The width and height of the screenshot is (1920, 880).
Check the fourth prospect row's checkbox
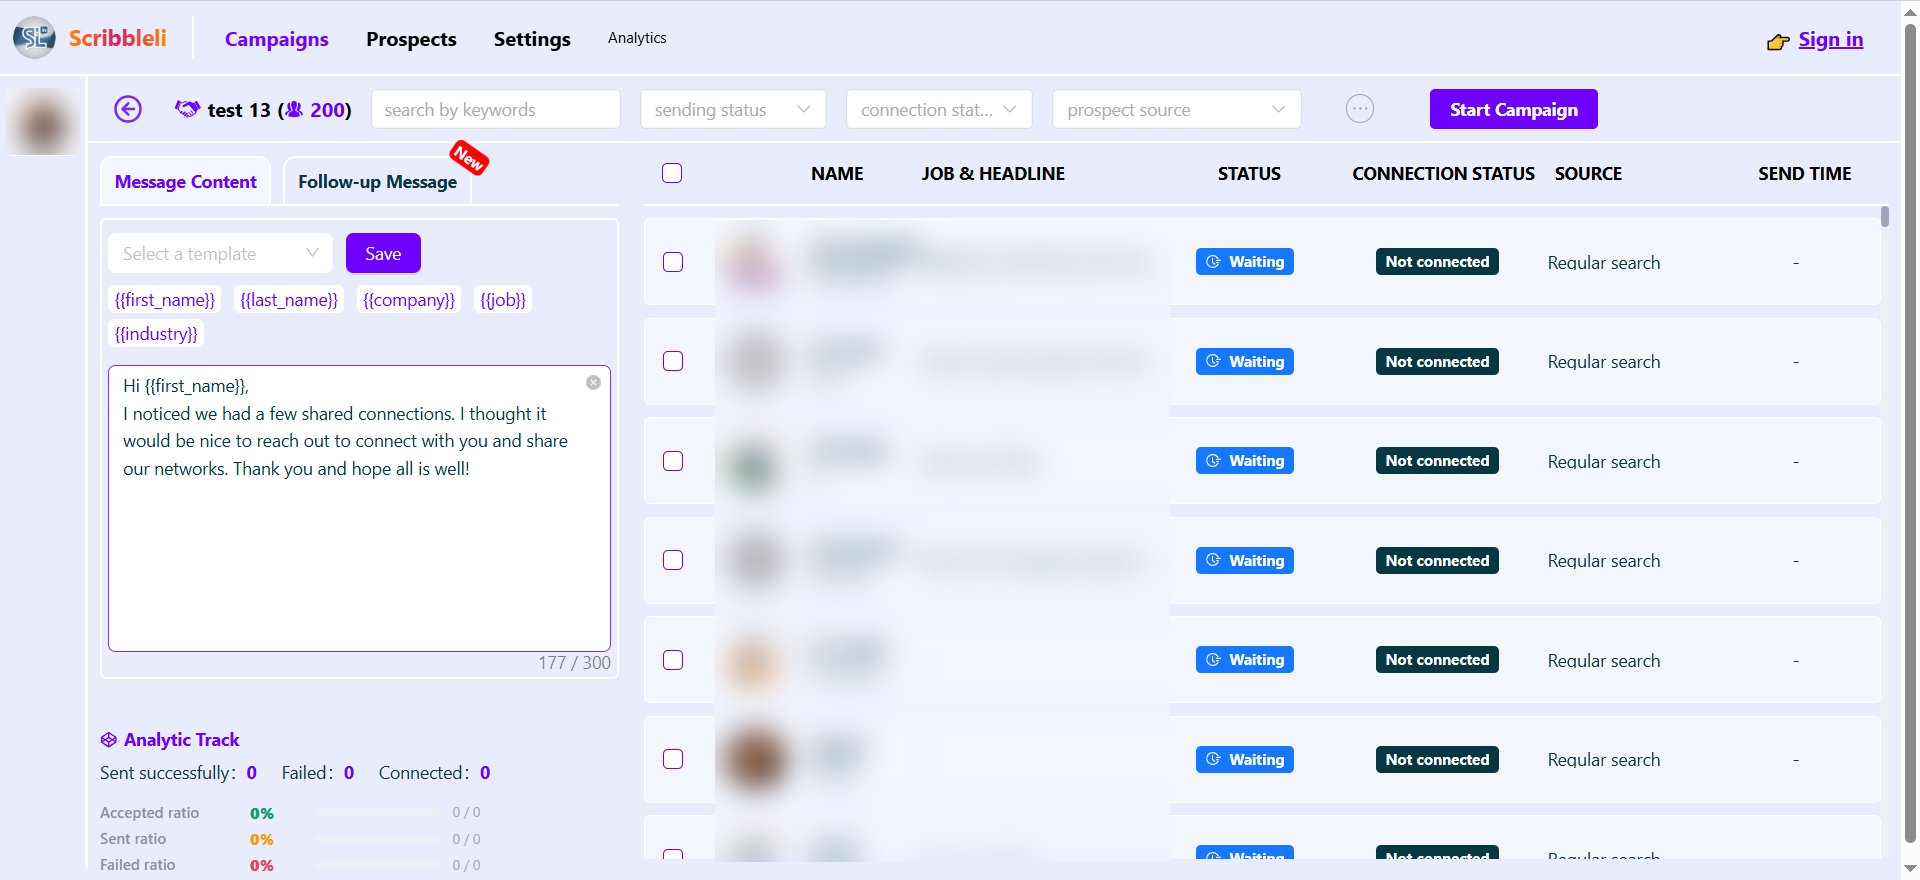coord(673,560)
